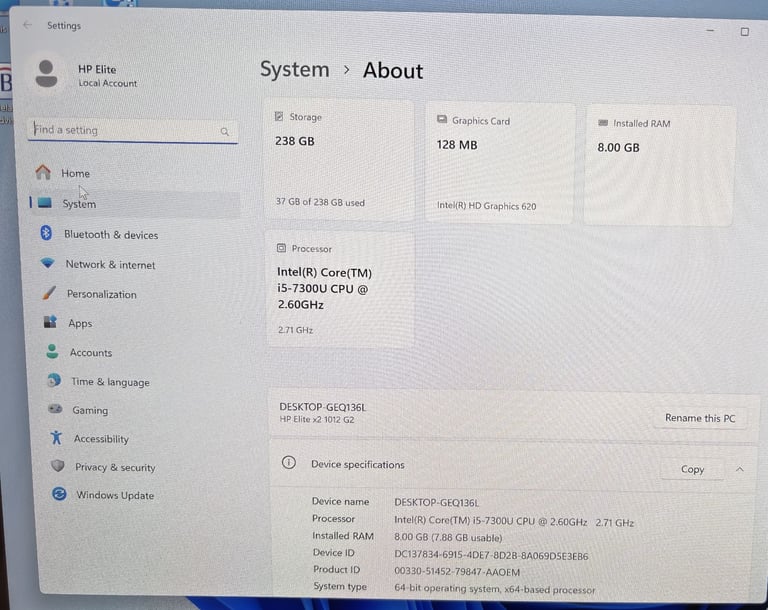The width and height of the screenshot is (768, 610).
Task: Click HP Elite account name
Action: coord(97,69)
